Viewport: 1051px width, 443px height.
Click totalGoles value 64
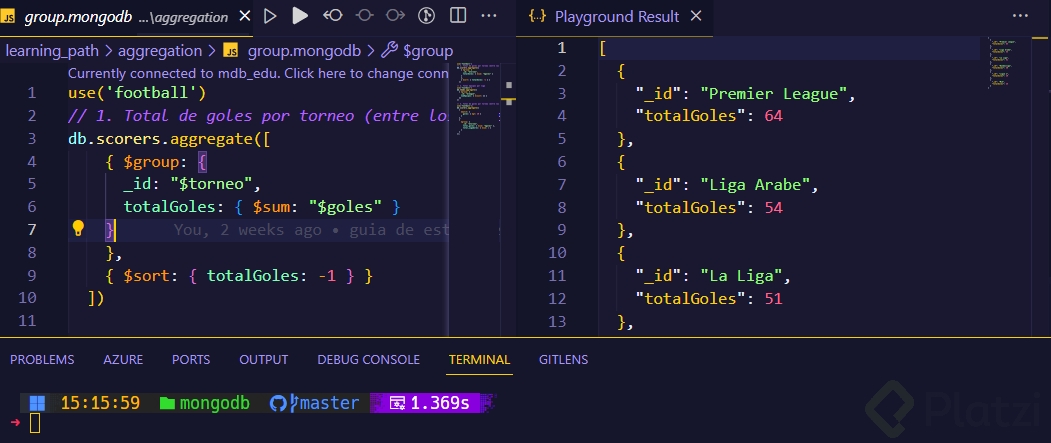click(774, 116)
